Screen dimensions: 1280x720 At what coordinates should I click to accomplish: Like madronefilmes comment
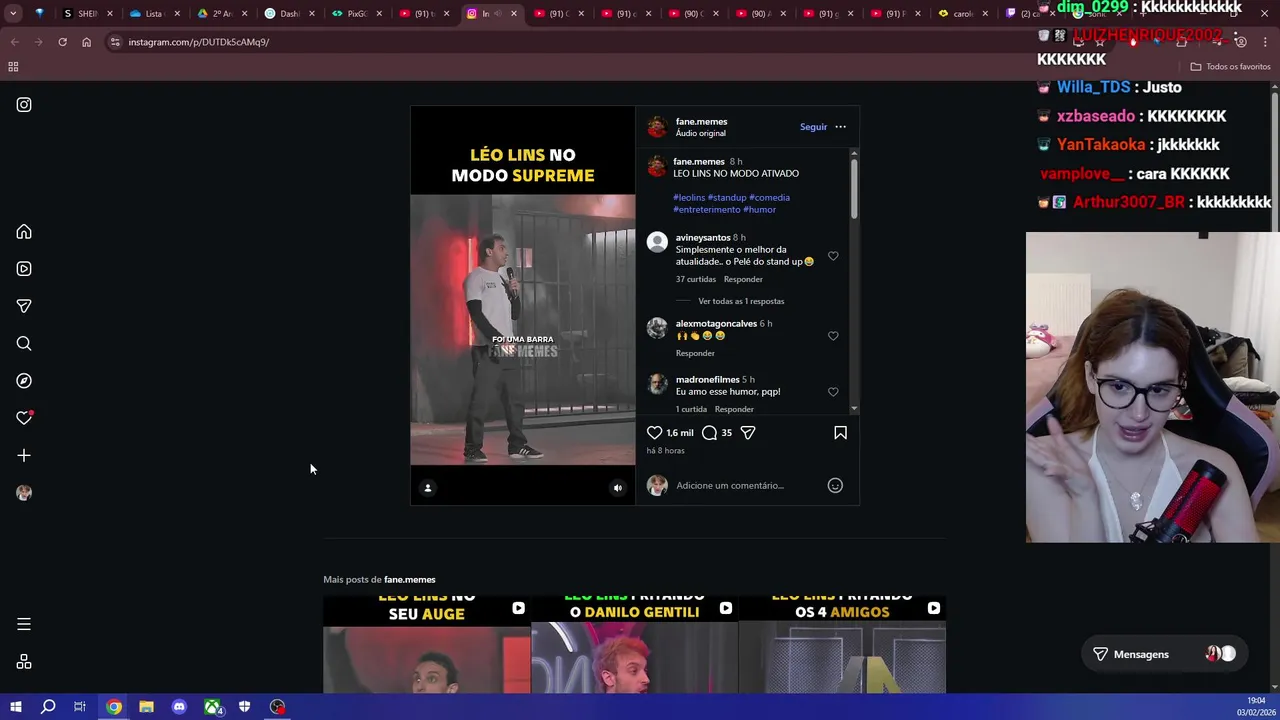pyautogui.click(x=833, y=392)
